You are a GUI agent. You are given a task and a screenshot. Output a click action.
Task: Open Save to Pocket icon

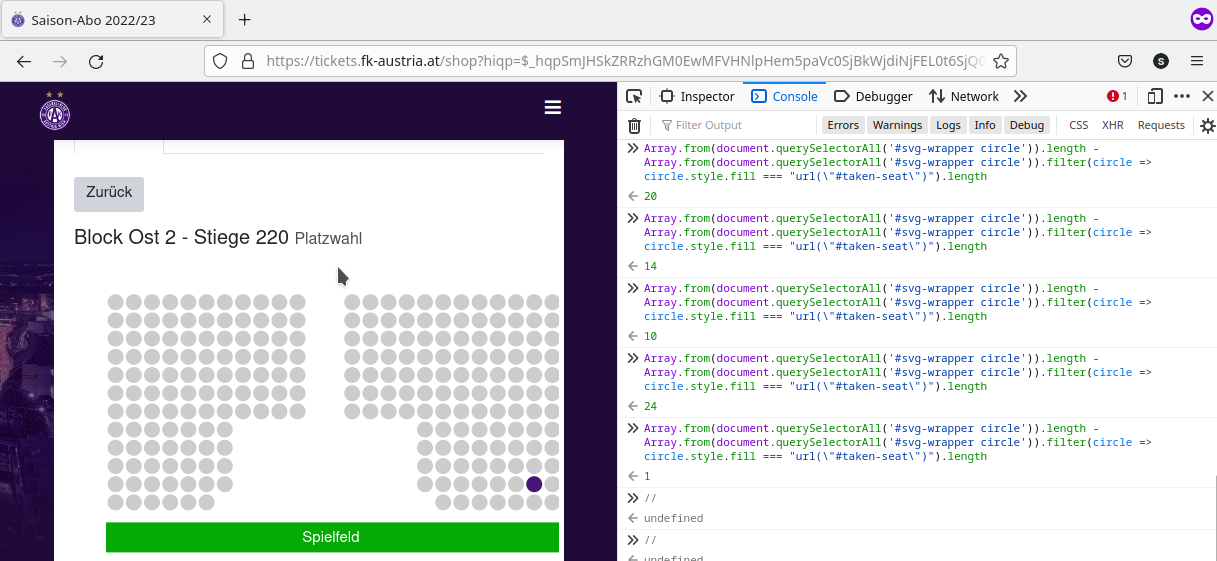click(1125, 61)
